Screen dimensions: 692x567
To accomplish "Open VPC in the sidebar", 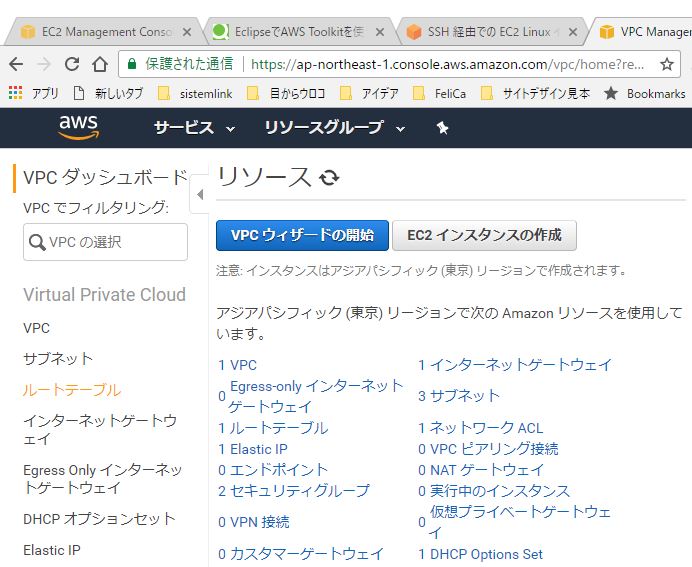I will click(x=36, y=328).
